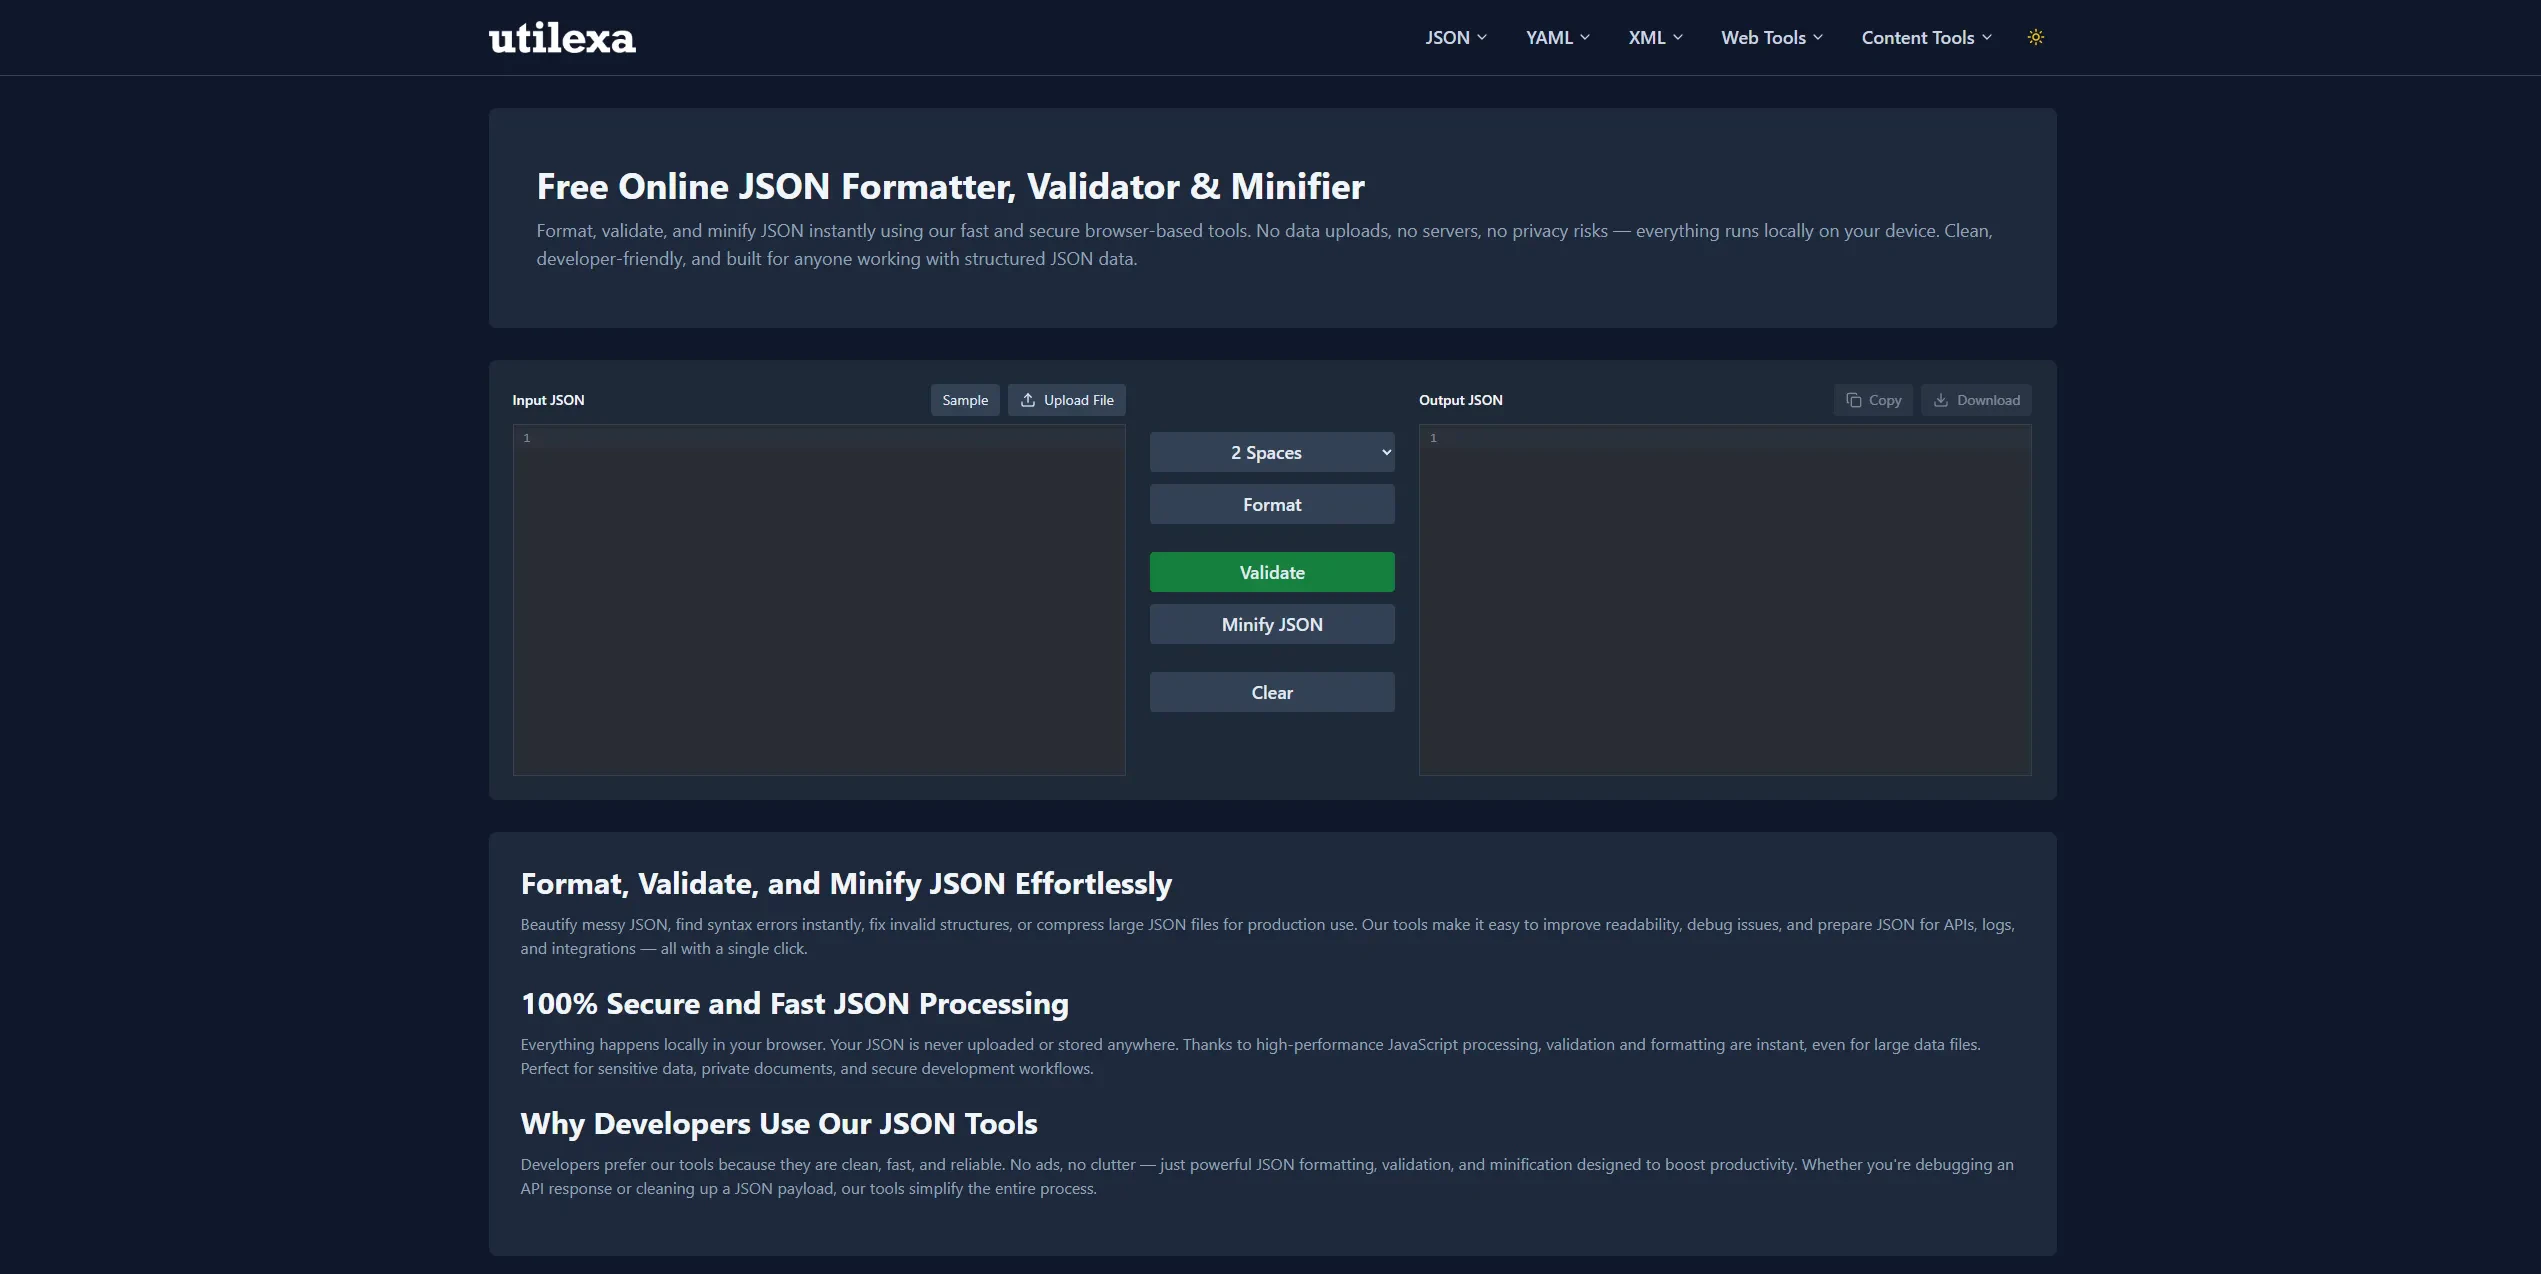2541x1274 pixels.
Task: Load example data with Sample button
Action: tap(964, 400)
